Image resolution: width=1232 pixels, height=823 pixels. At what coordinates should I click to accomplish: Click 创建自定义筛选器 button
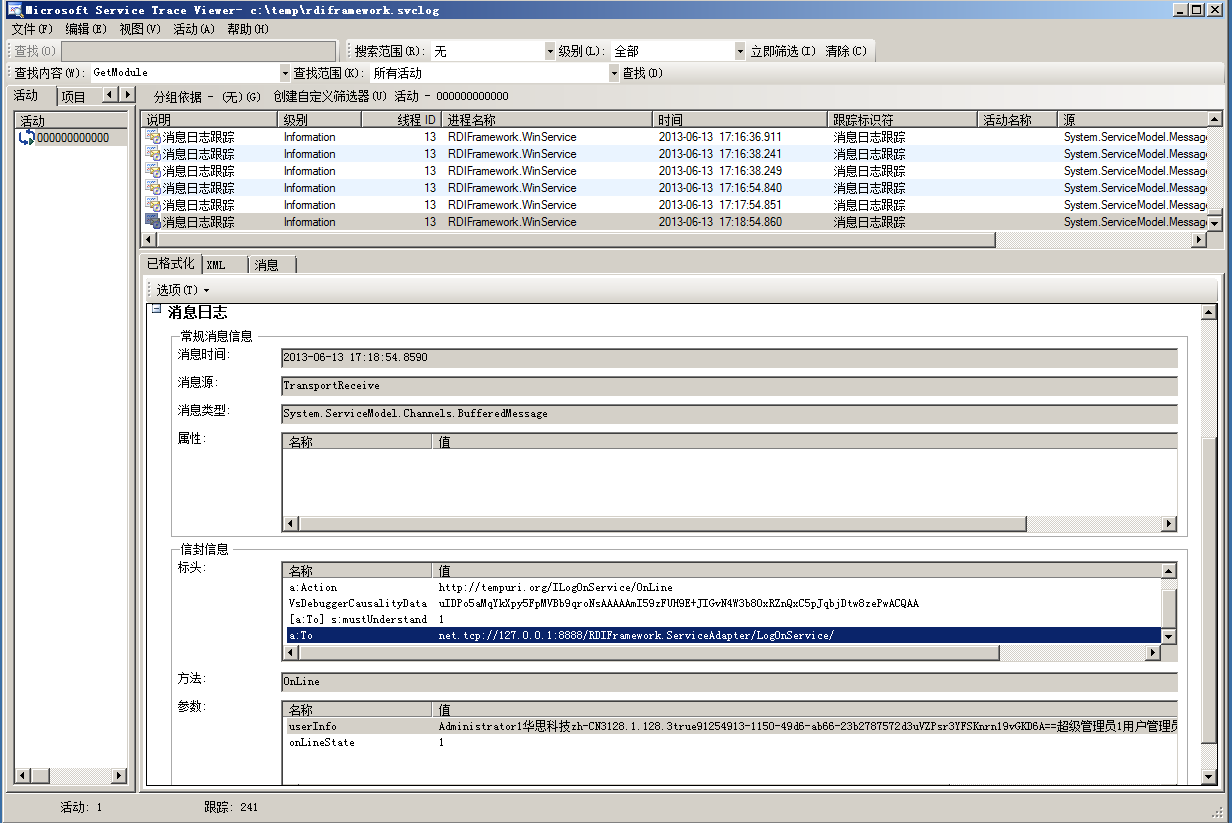(x=329, y=96)
